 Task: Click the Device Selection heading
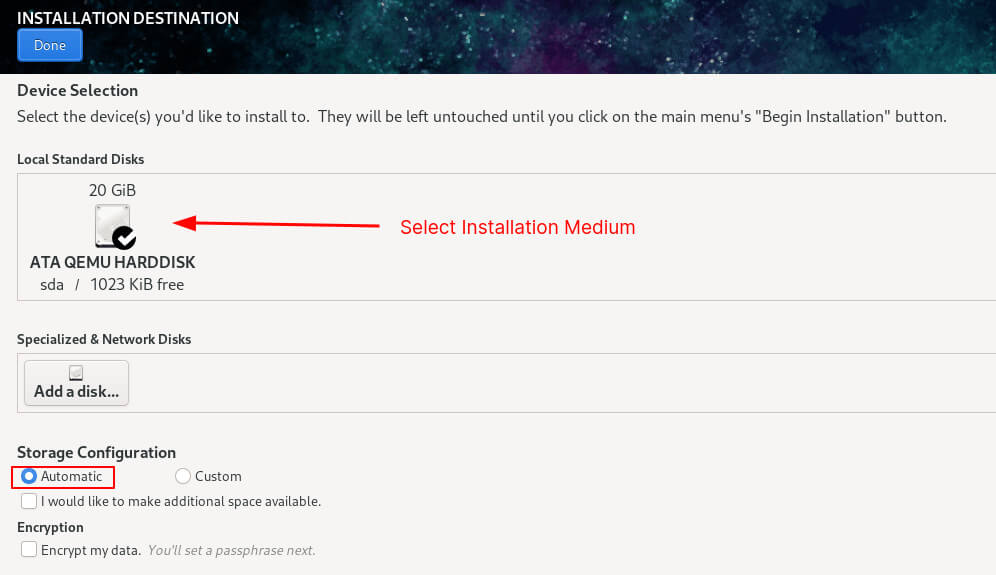click(78, 90)
